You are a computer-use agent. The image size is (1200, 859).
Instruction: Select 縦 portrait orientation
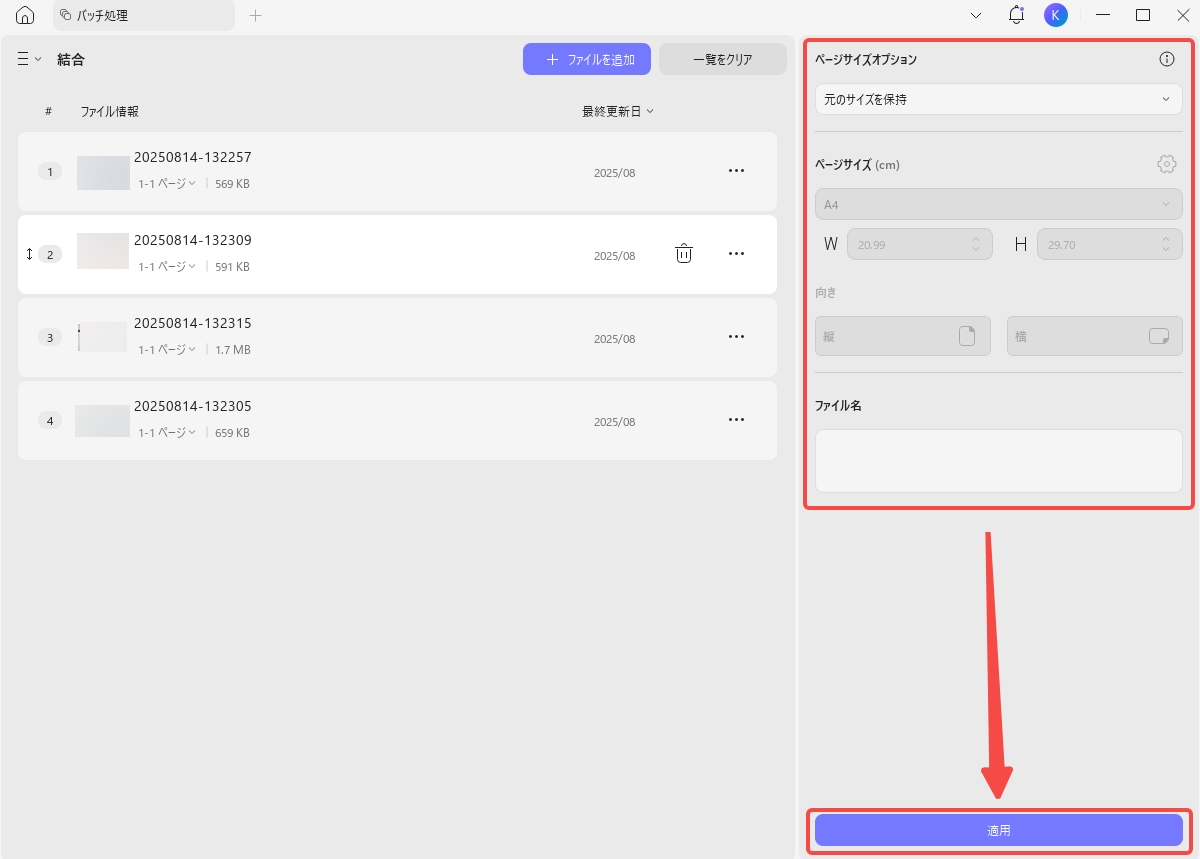click(x=903, y=336)
